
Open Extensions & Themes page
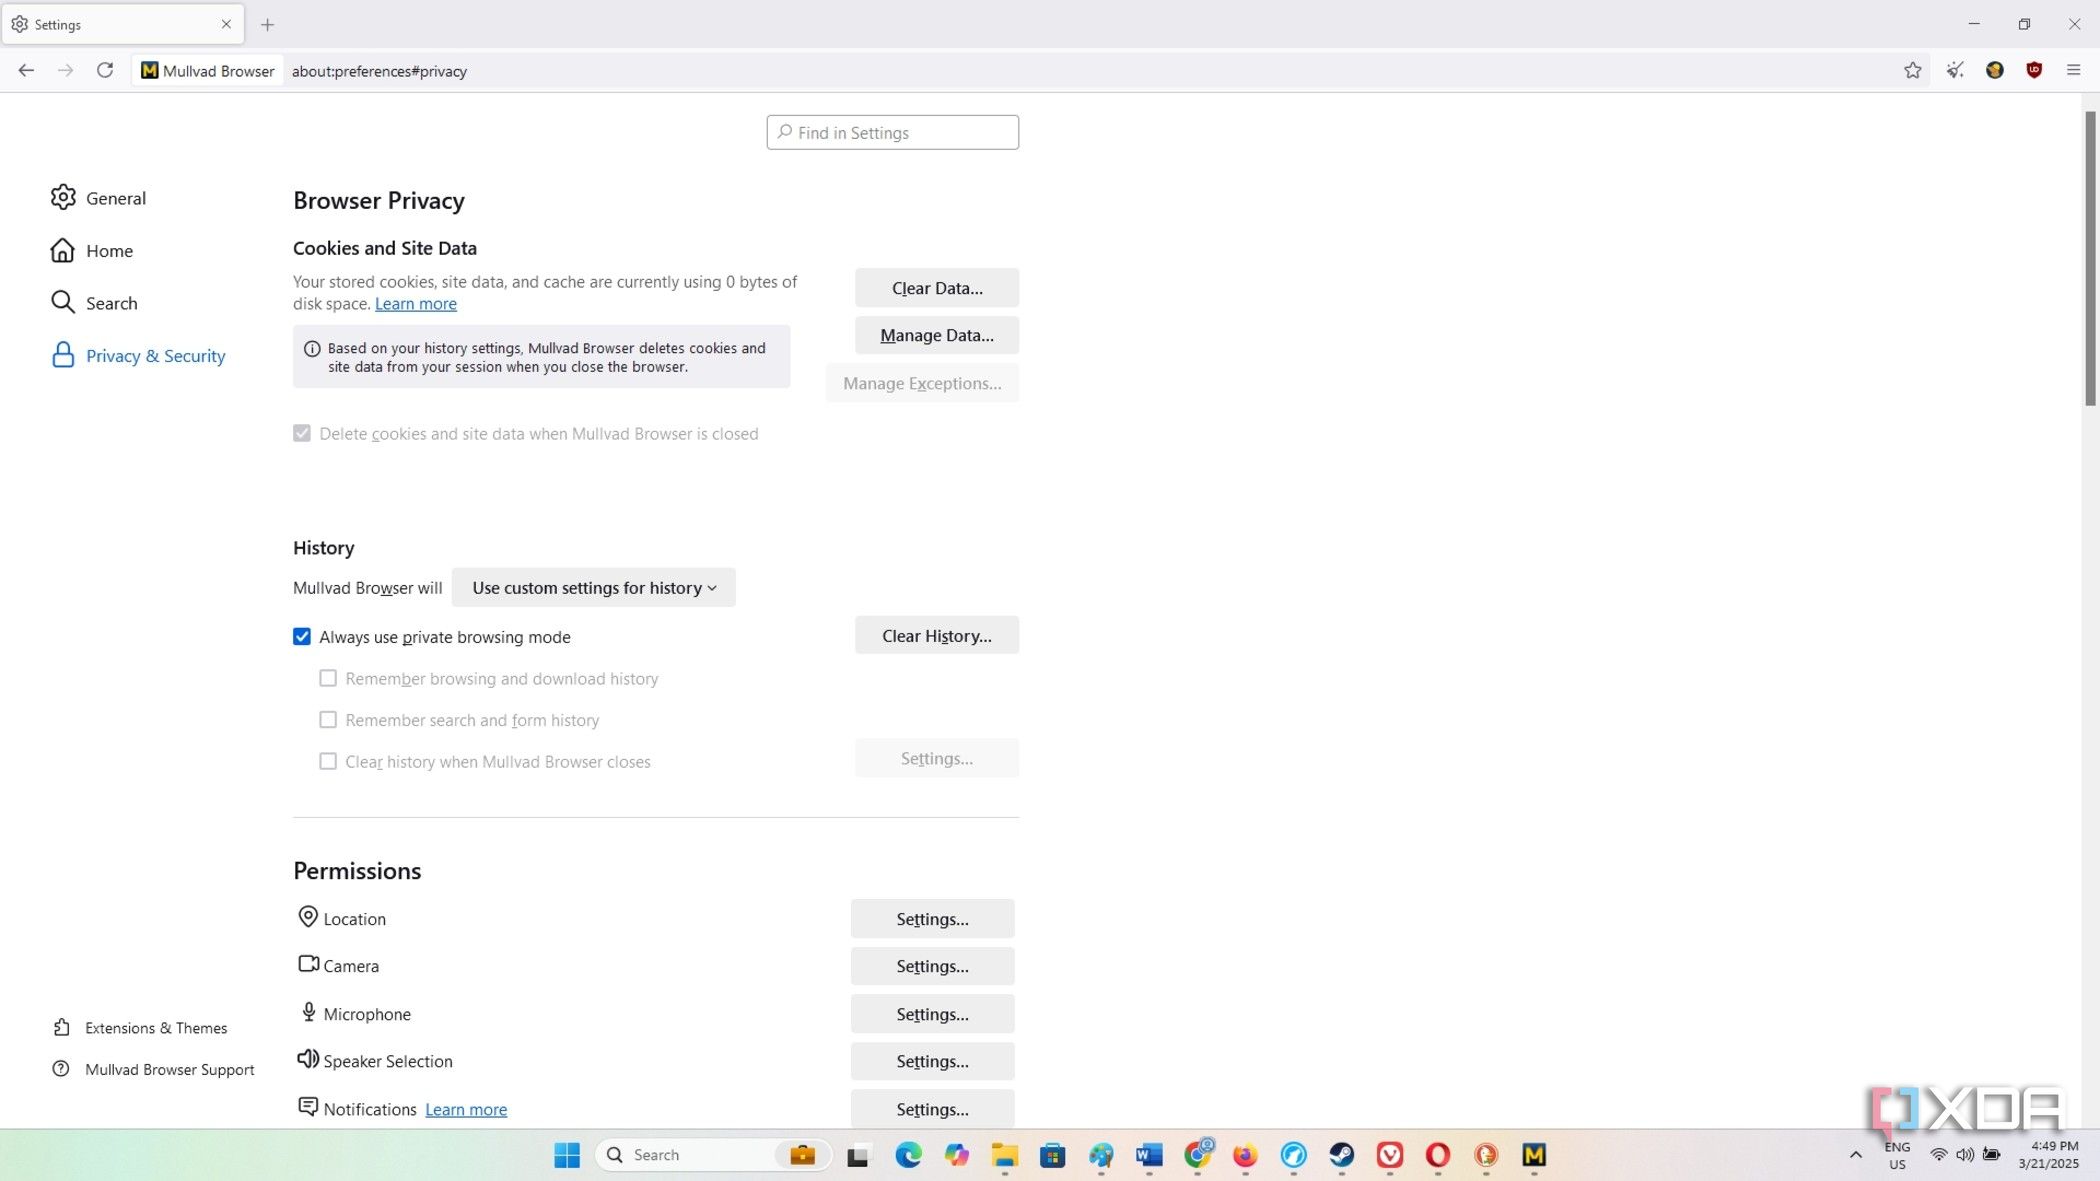tap(140, 1028)
